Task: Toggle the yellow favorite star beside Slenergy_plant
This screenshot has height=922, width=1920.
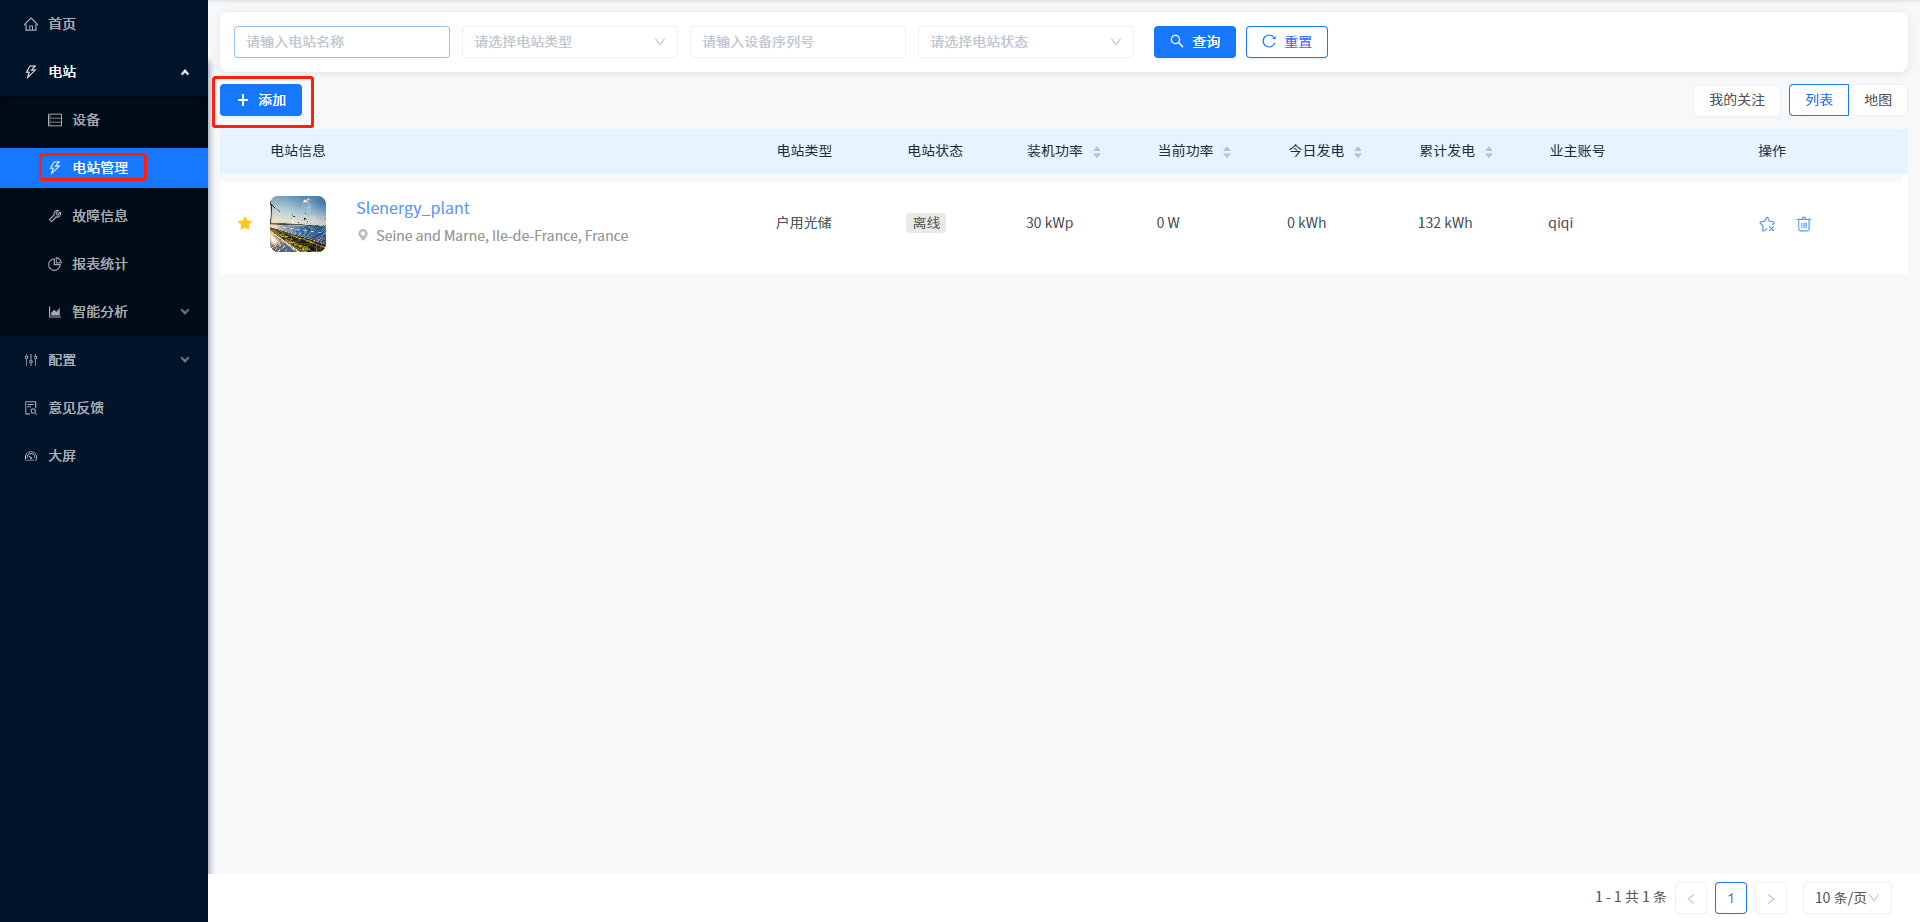Action: pos(245,223)
